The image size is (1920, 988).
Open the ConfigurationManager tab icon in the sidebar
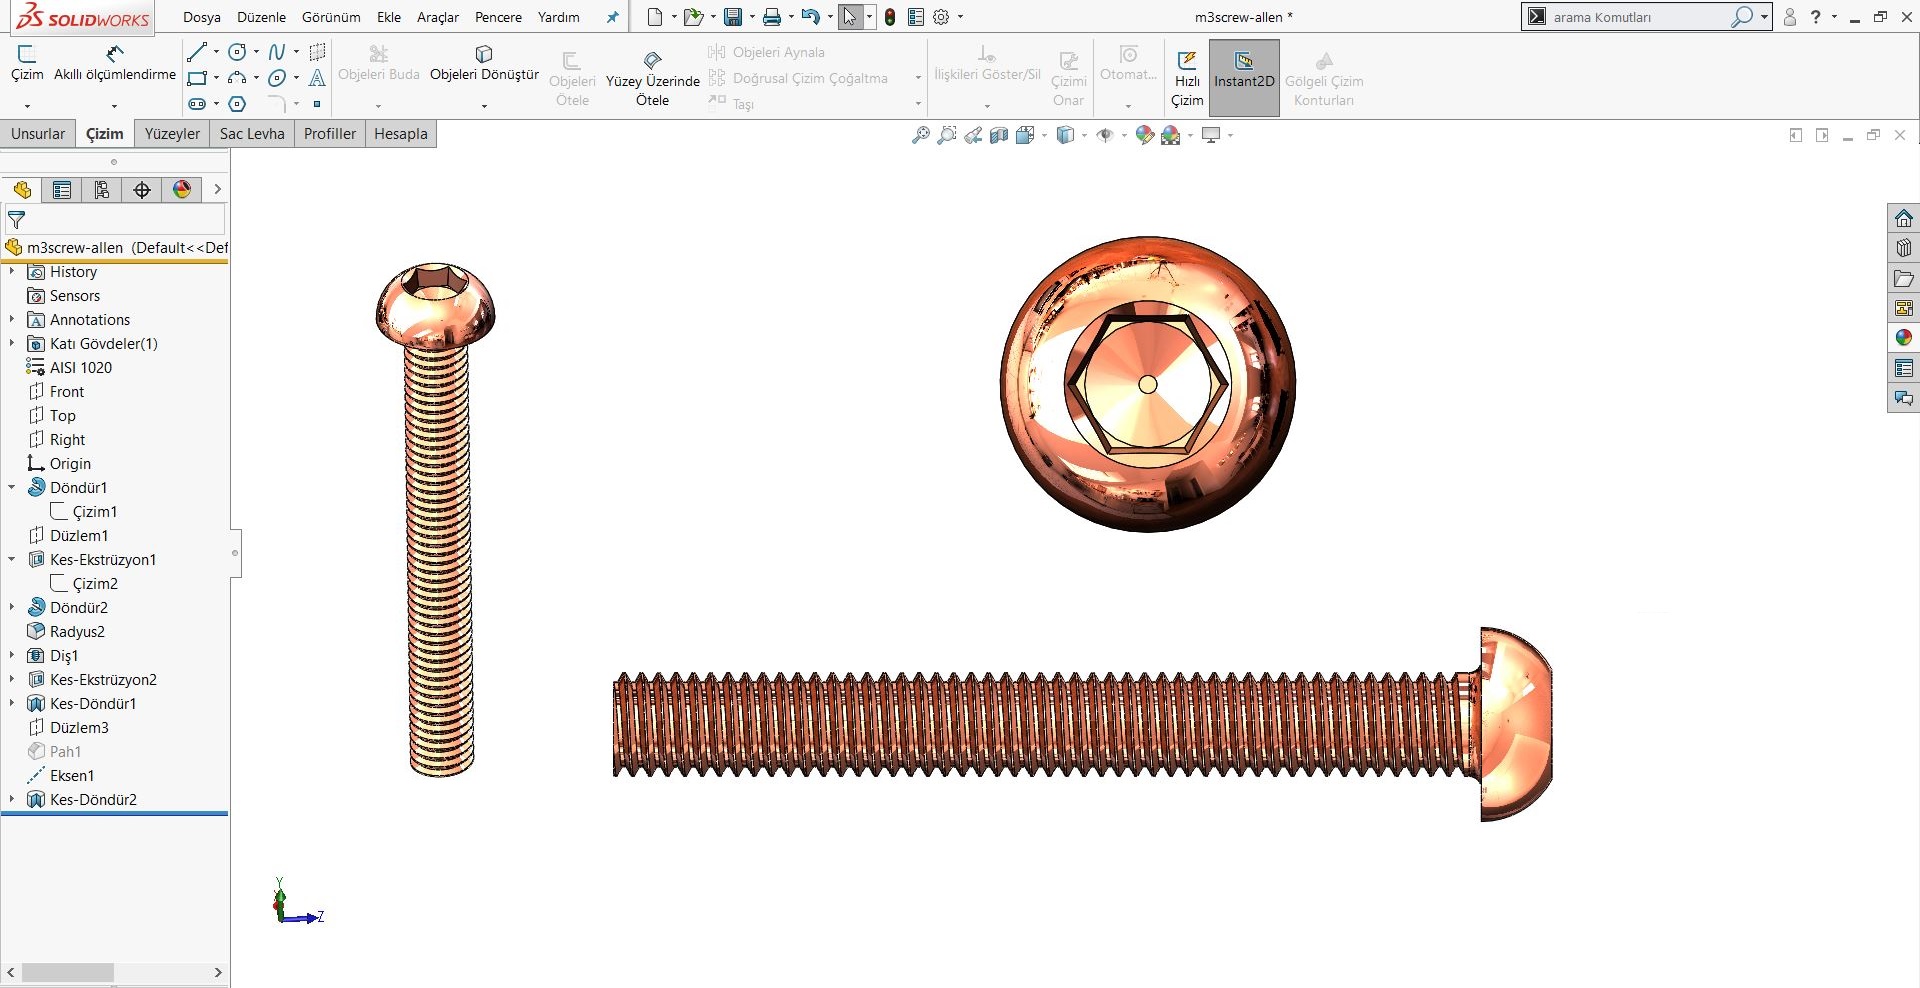[102, 190]
